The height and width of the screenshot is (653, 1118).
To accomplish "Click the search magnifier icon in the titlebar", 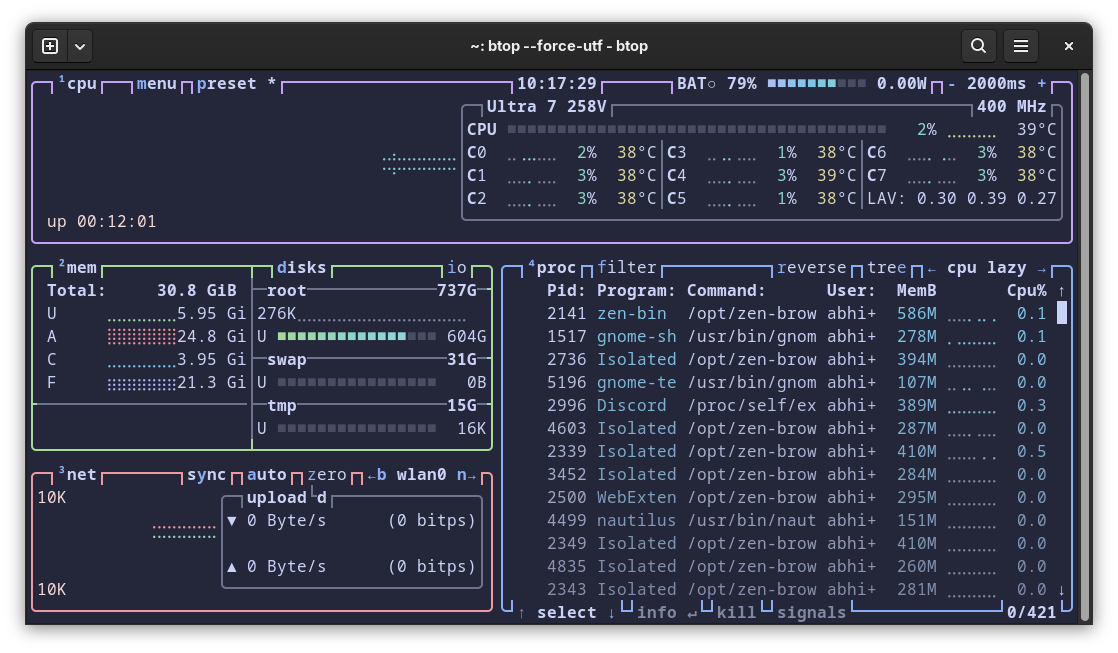I will pyautogui.click(x=978, y=45).
